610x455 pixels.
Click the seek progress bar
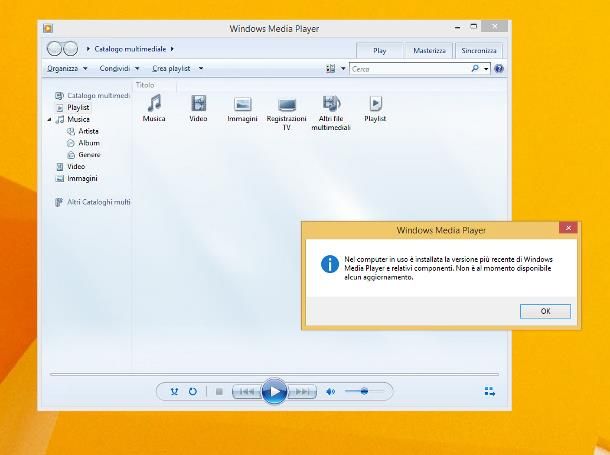274,374
